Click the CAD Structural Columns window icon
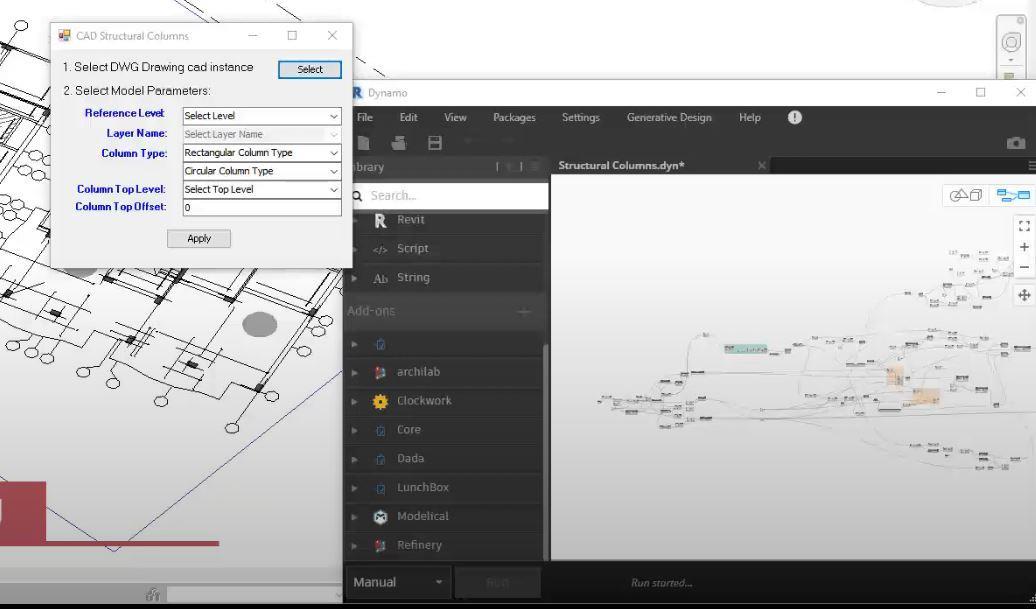This screenshot has height=609, width=1036. (64, 36)
